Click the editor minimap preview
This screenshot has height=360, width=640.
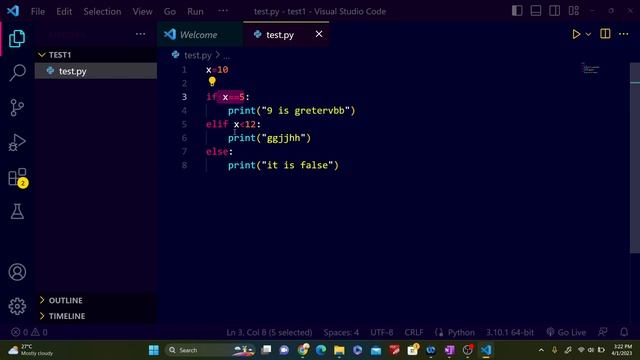(591, 69)
